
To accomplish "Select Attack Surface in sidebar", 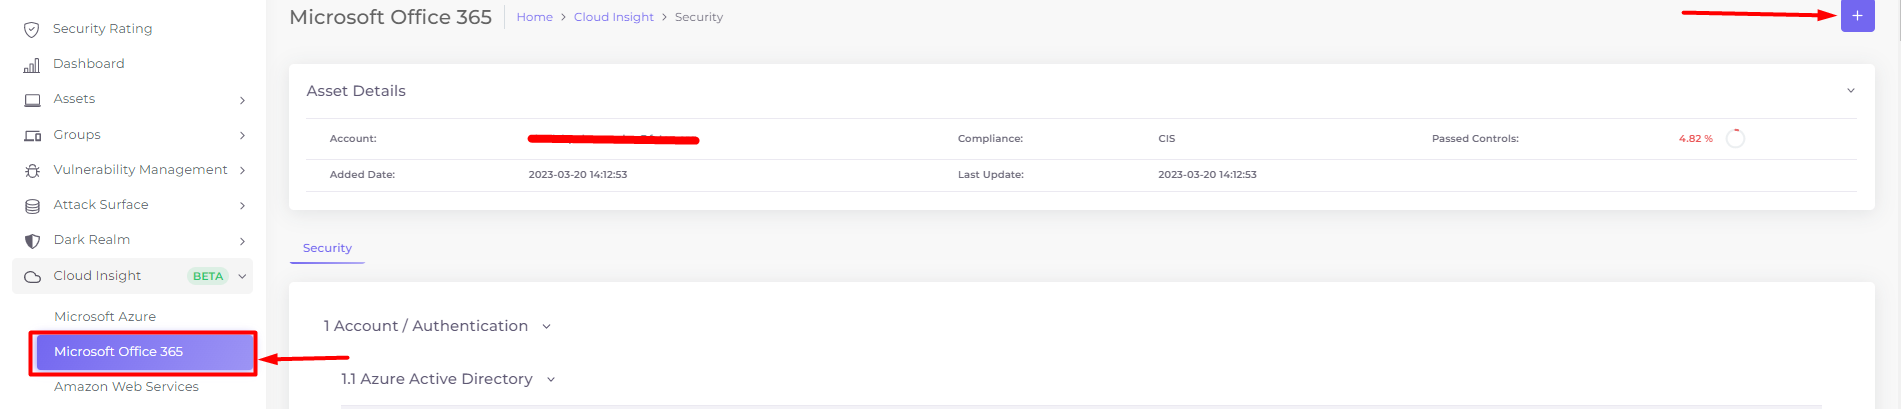I will point(101,205).
